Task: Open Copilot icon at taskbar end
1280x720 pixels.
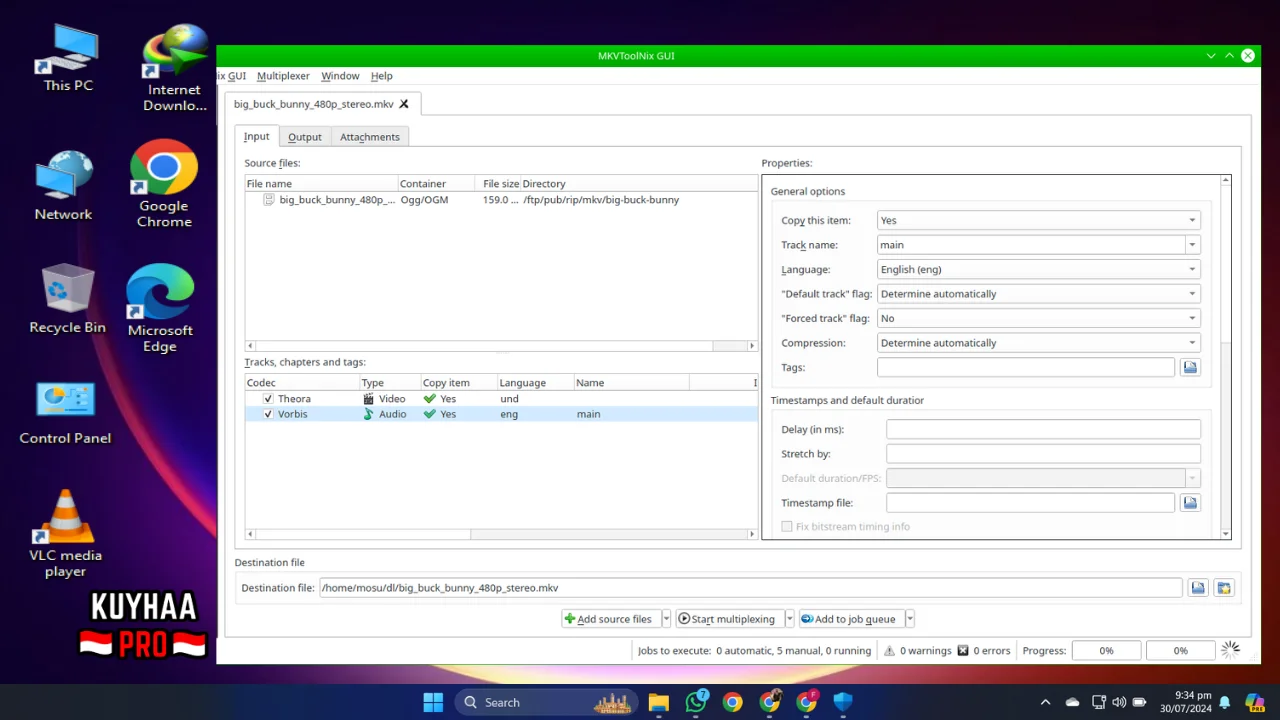Action: point(1255,702)
